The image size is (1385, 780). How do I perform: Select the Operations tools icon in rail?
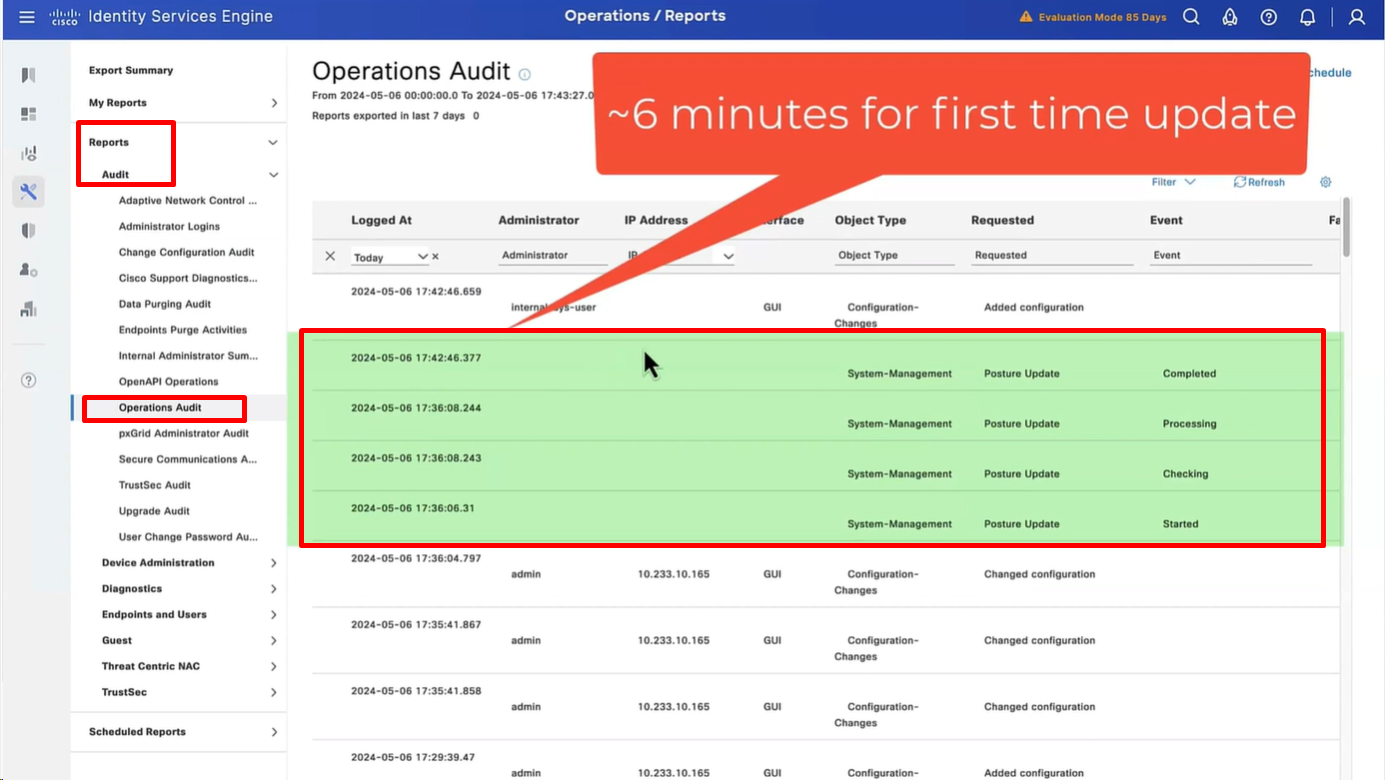[x=28, y=192]
